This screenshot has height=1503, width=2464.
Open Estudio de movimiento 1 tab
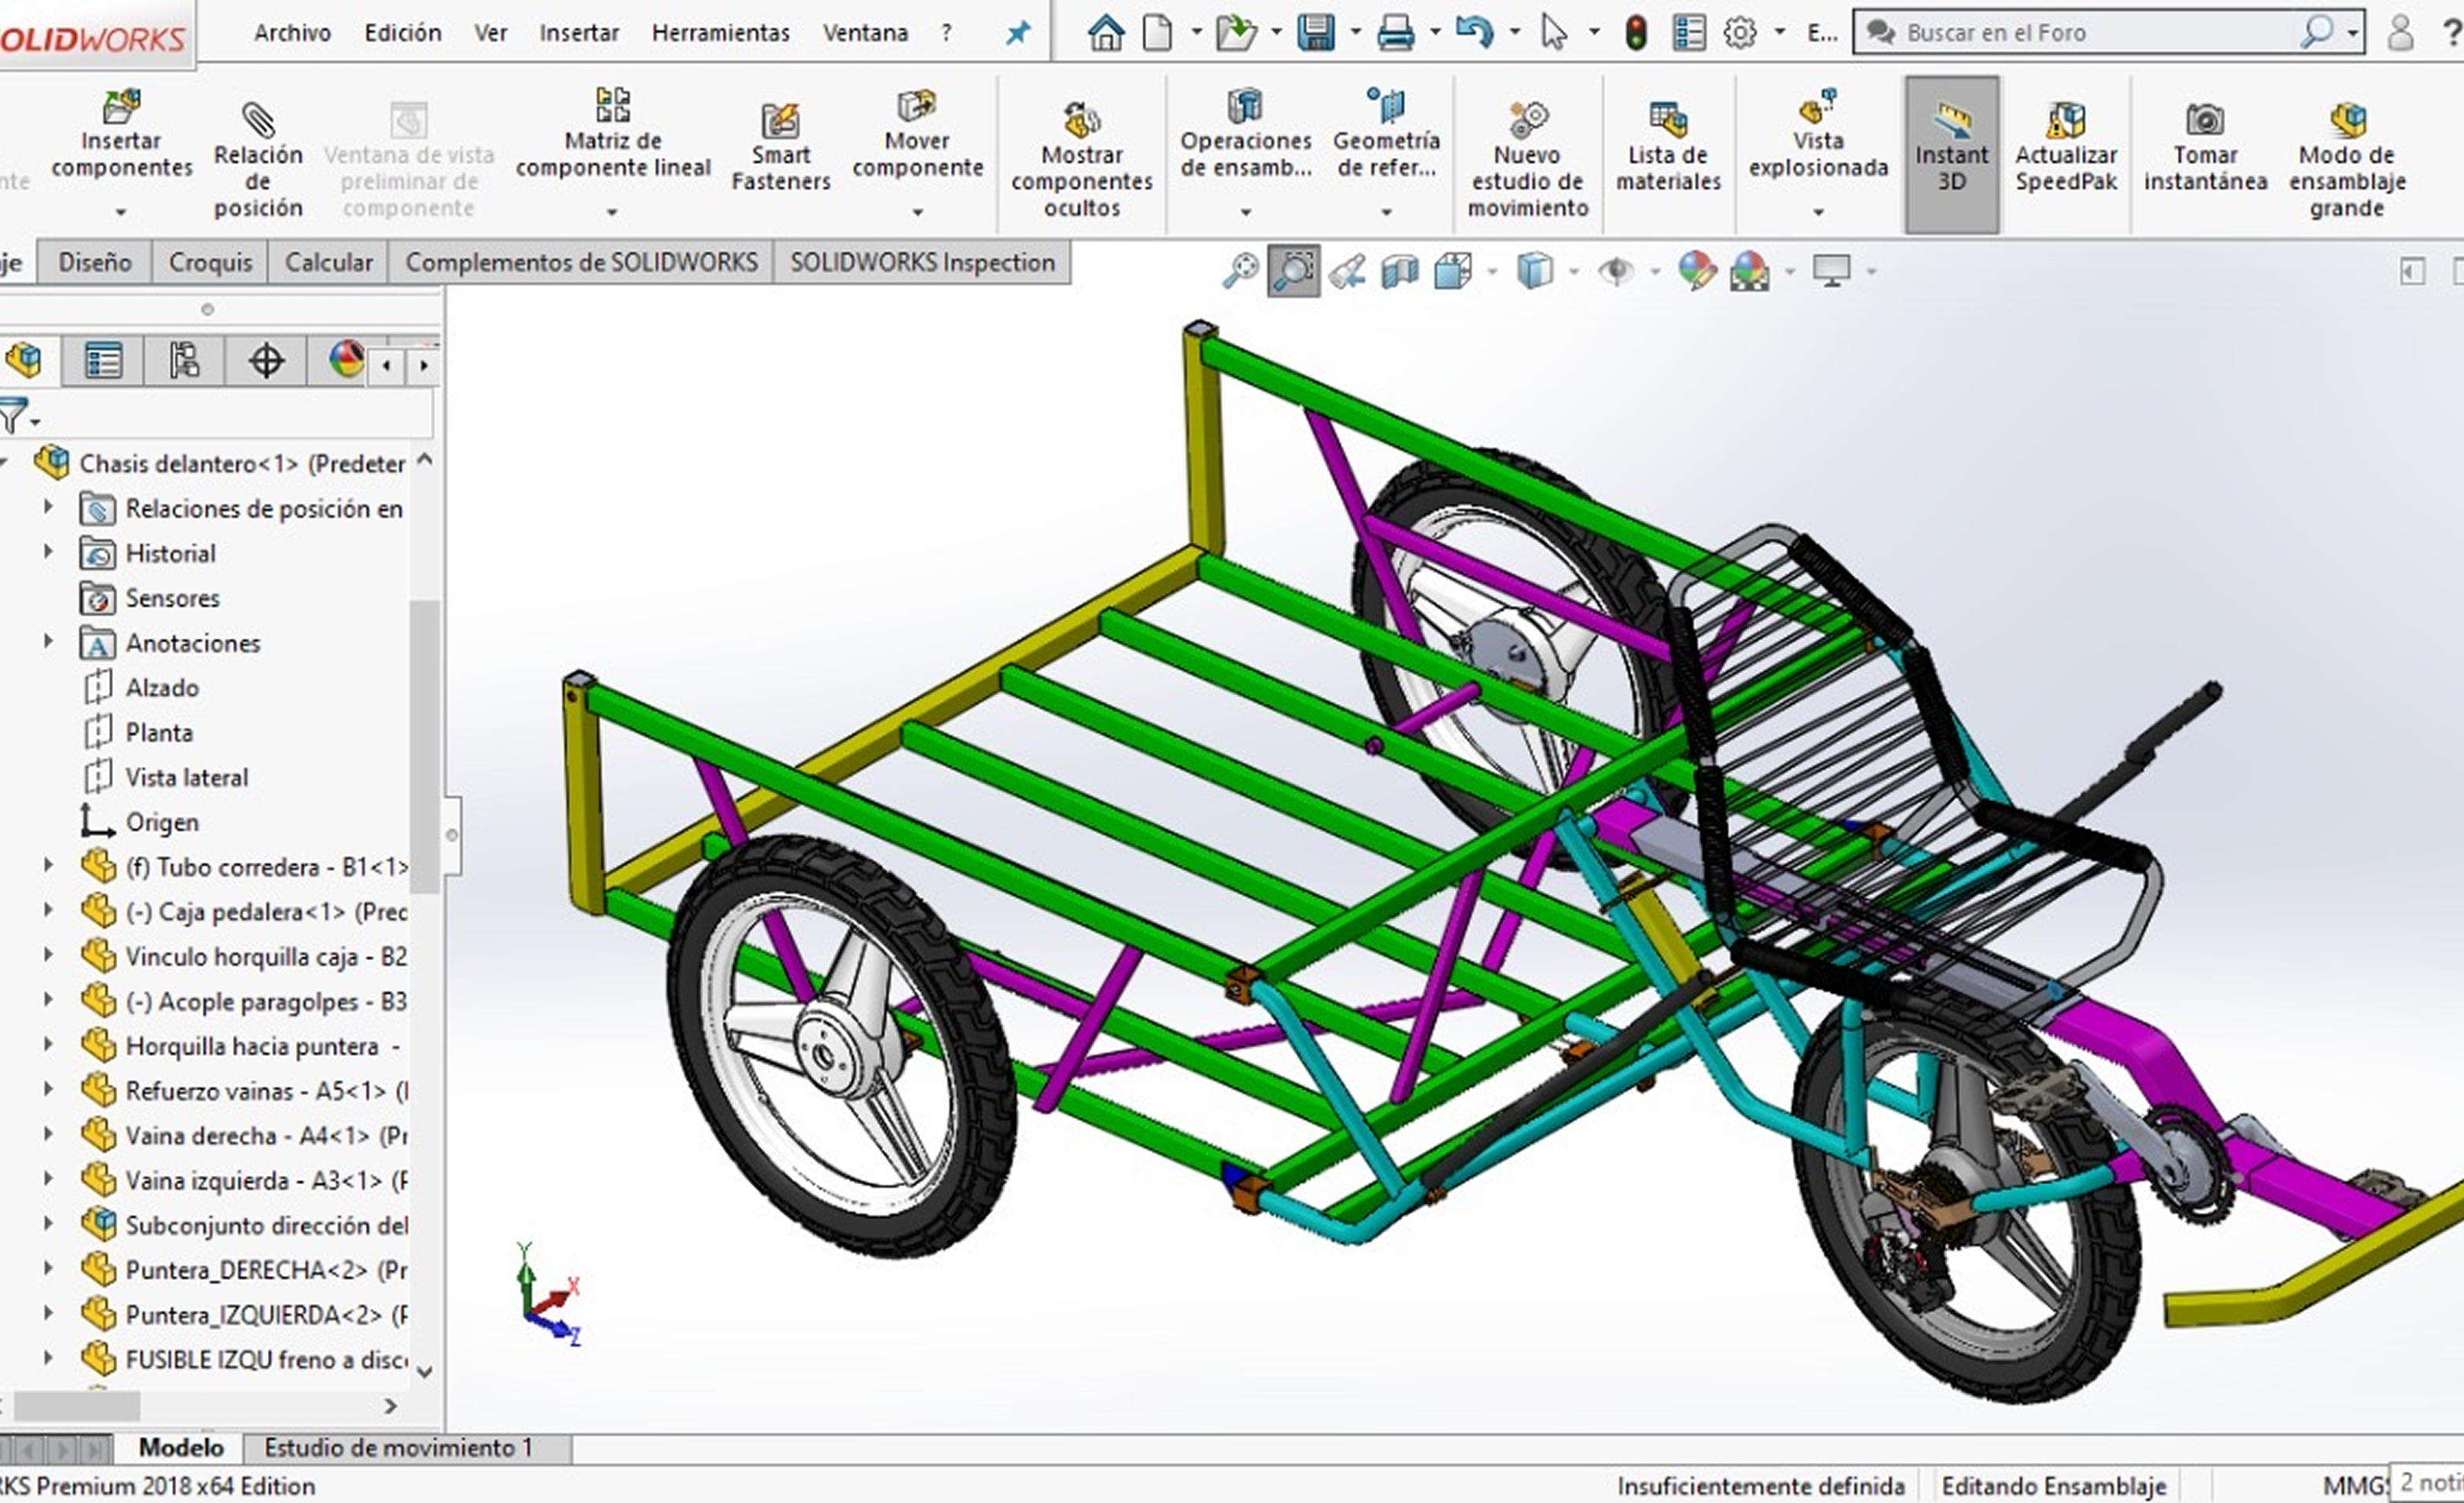(398, 1448)
